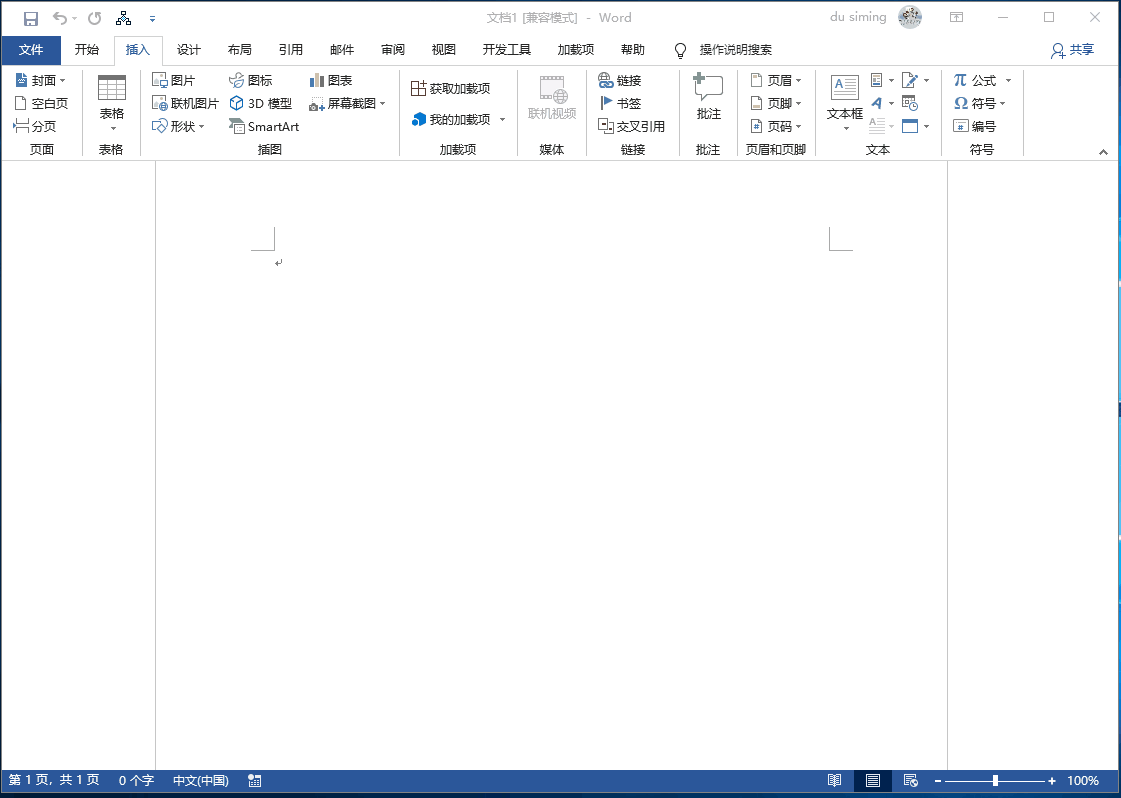This screenshot has height=798, width=1121.
Task: Expand the 形状 (shapes) dropdown
Action: click(178, 127)
